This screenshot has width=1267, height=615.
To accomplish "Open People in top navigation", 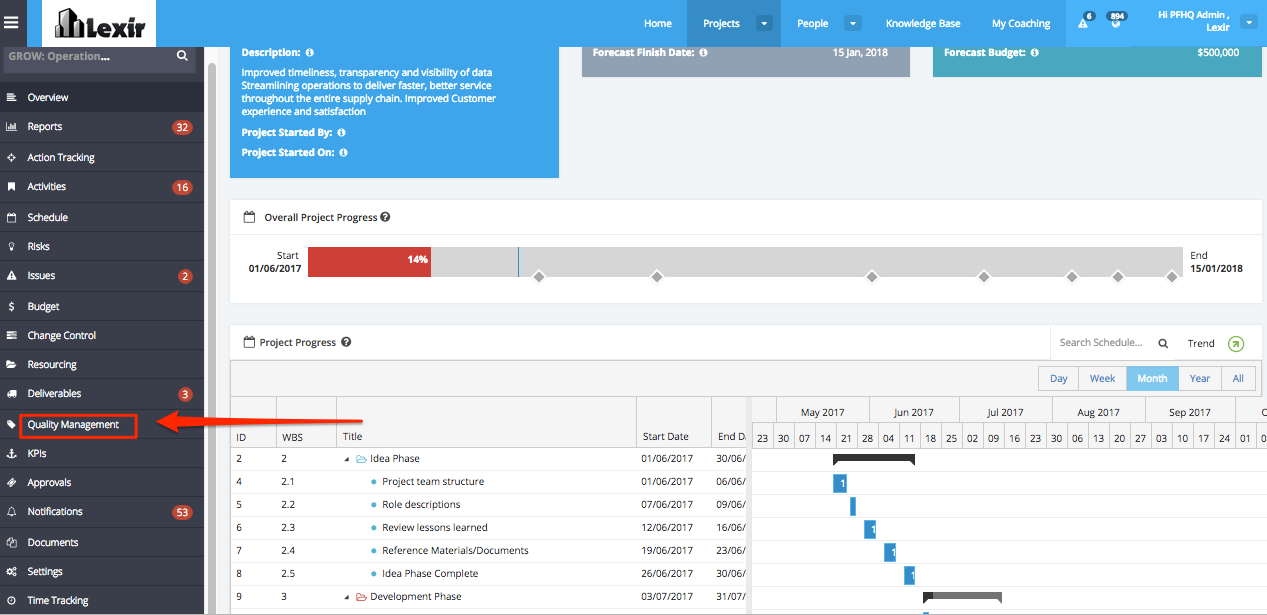I will tap(812, 23).
